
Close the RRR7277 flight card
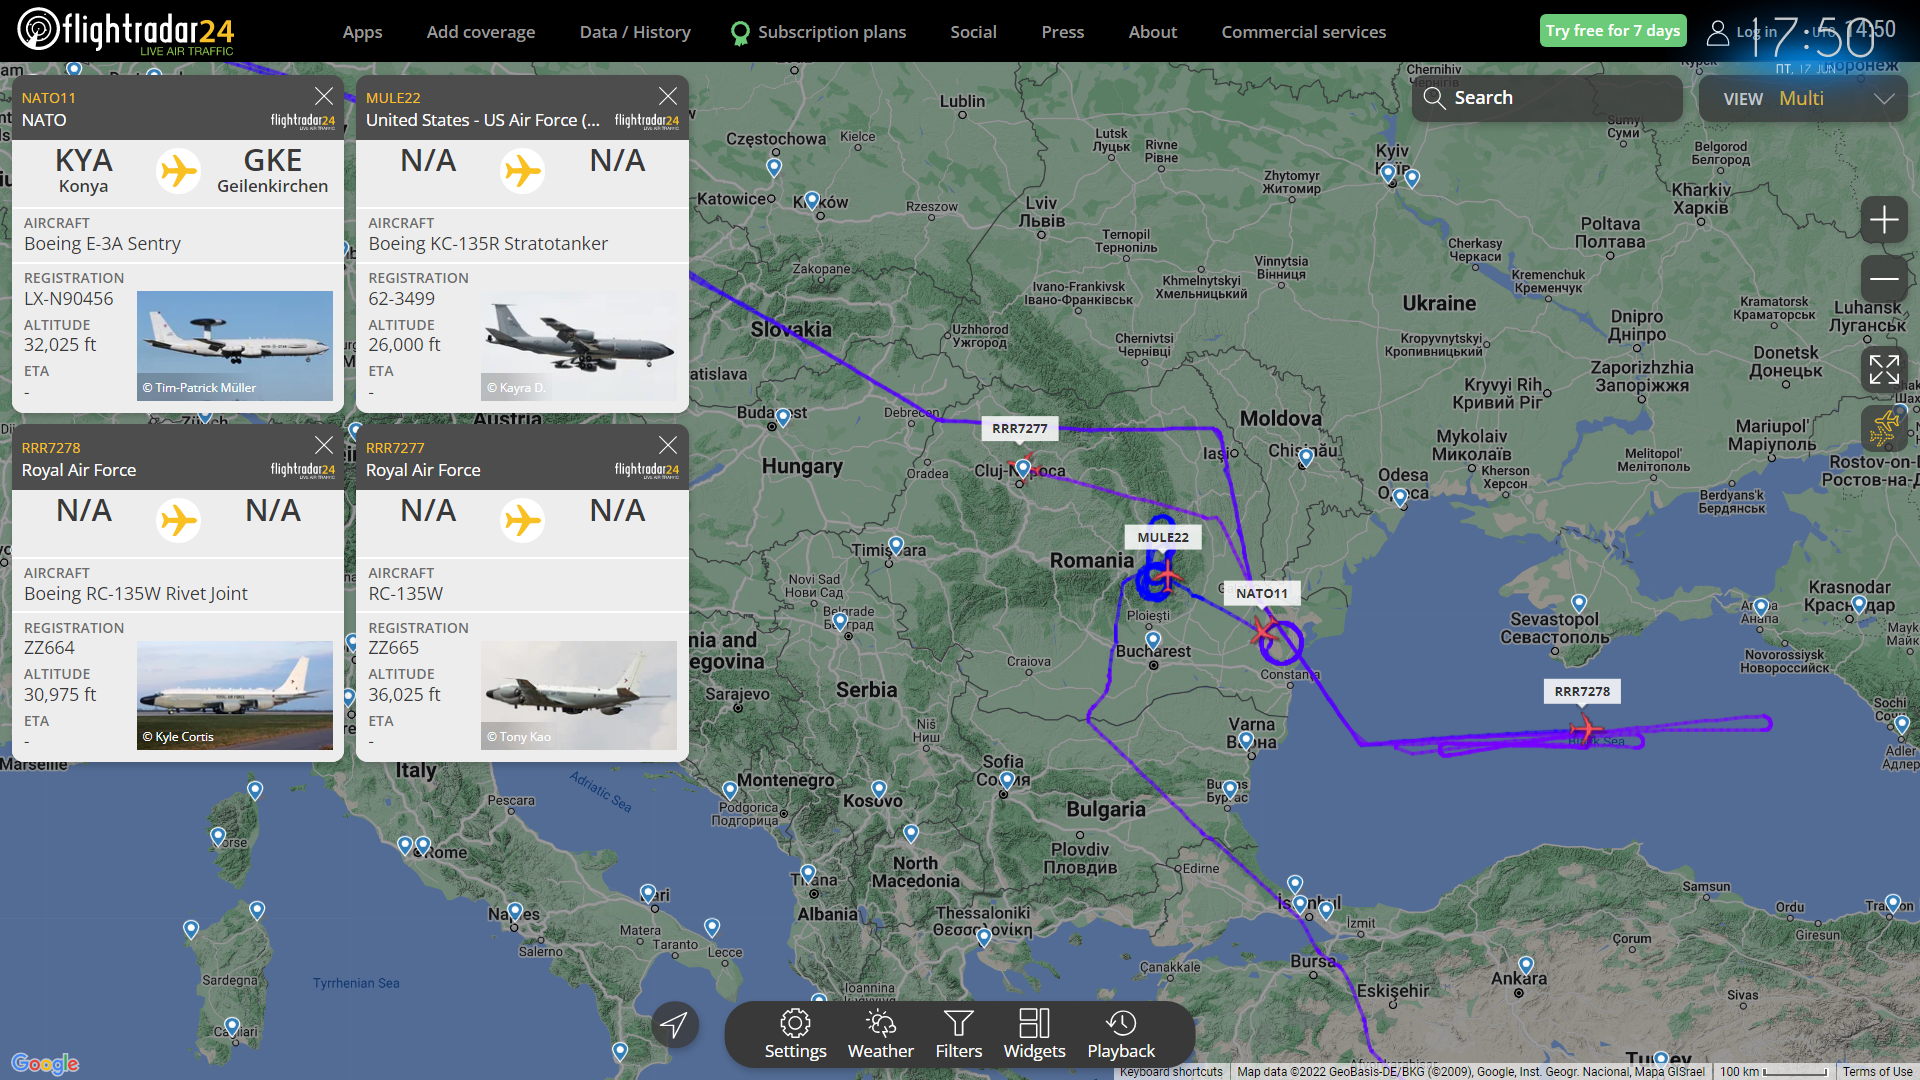click(668, 445)
